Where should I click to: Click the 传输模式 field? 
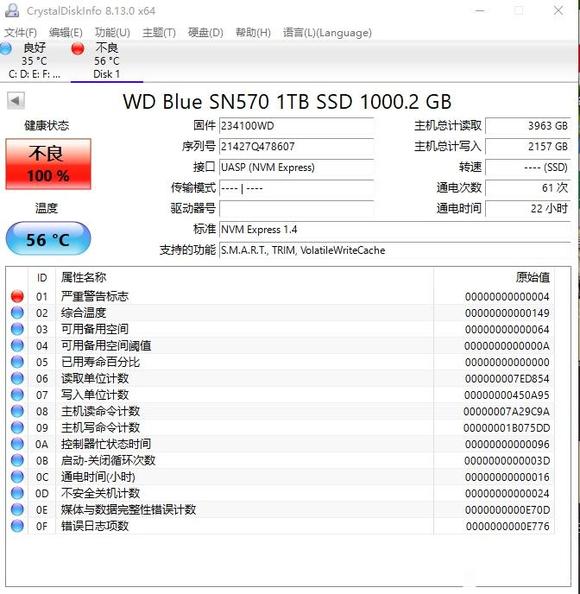click(297, 188)
